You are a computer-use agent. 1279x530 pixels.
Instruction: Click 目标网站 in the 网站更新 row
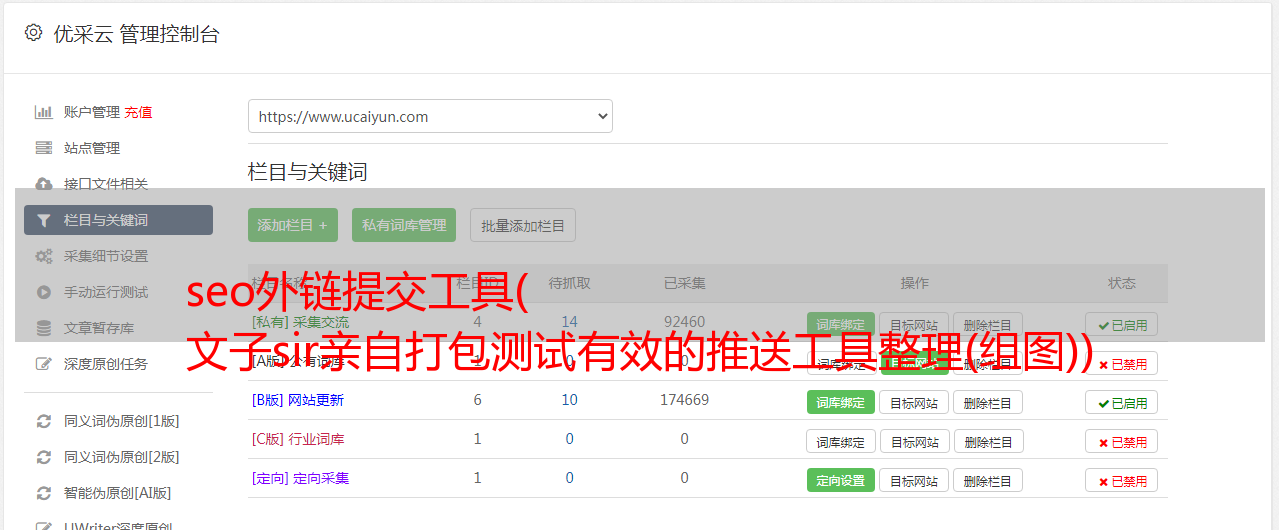915,403
